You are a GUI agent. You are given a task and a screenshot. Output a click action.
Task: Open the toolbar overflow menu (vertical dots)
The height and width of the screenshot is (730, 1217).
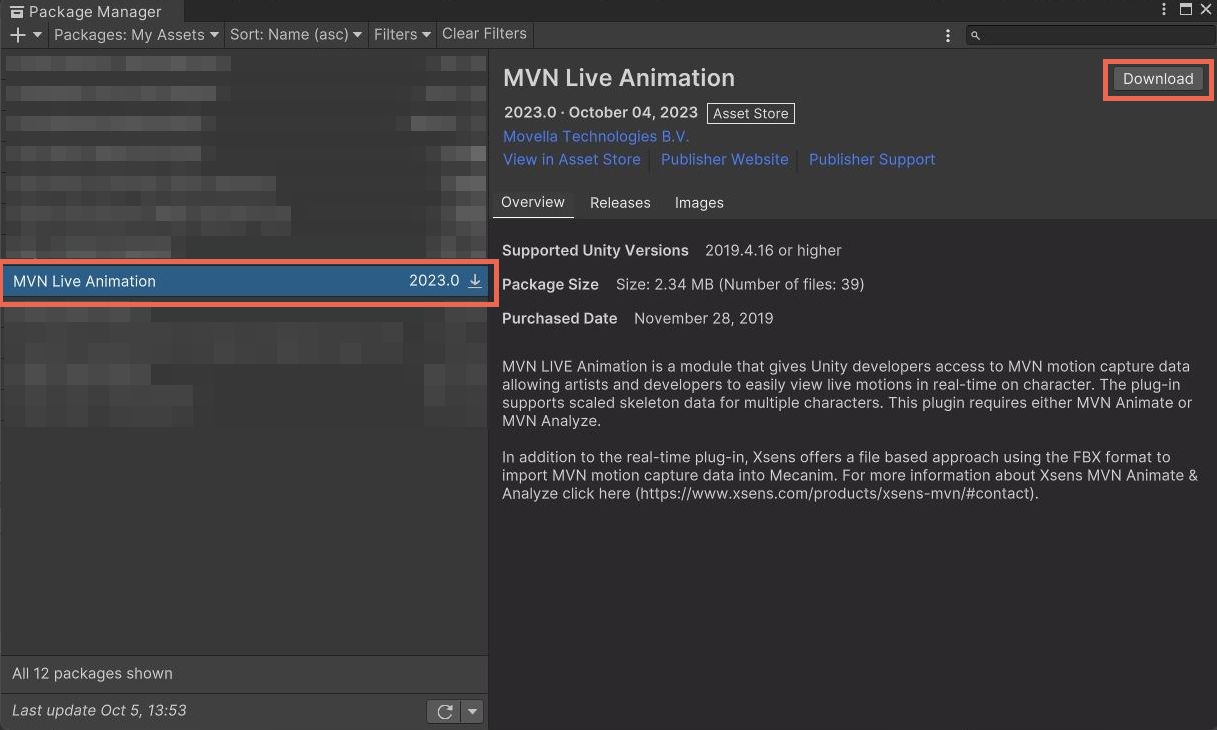tap(948, 34)
